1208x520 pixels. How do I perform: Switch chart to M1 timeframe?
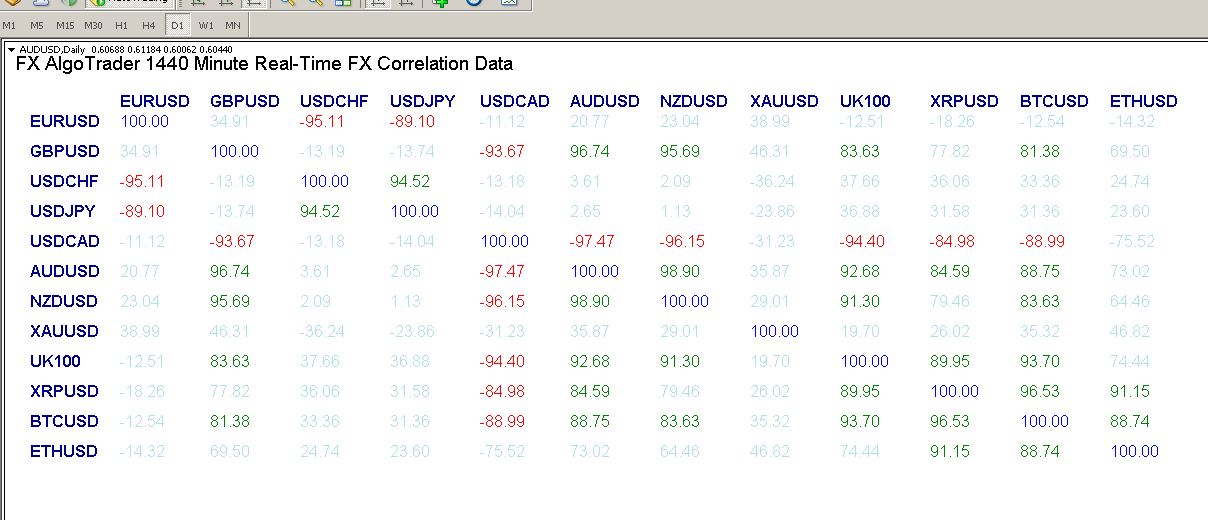(9, 24)
